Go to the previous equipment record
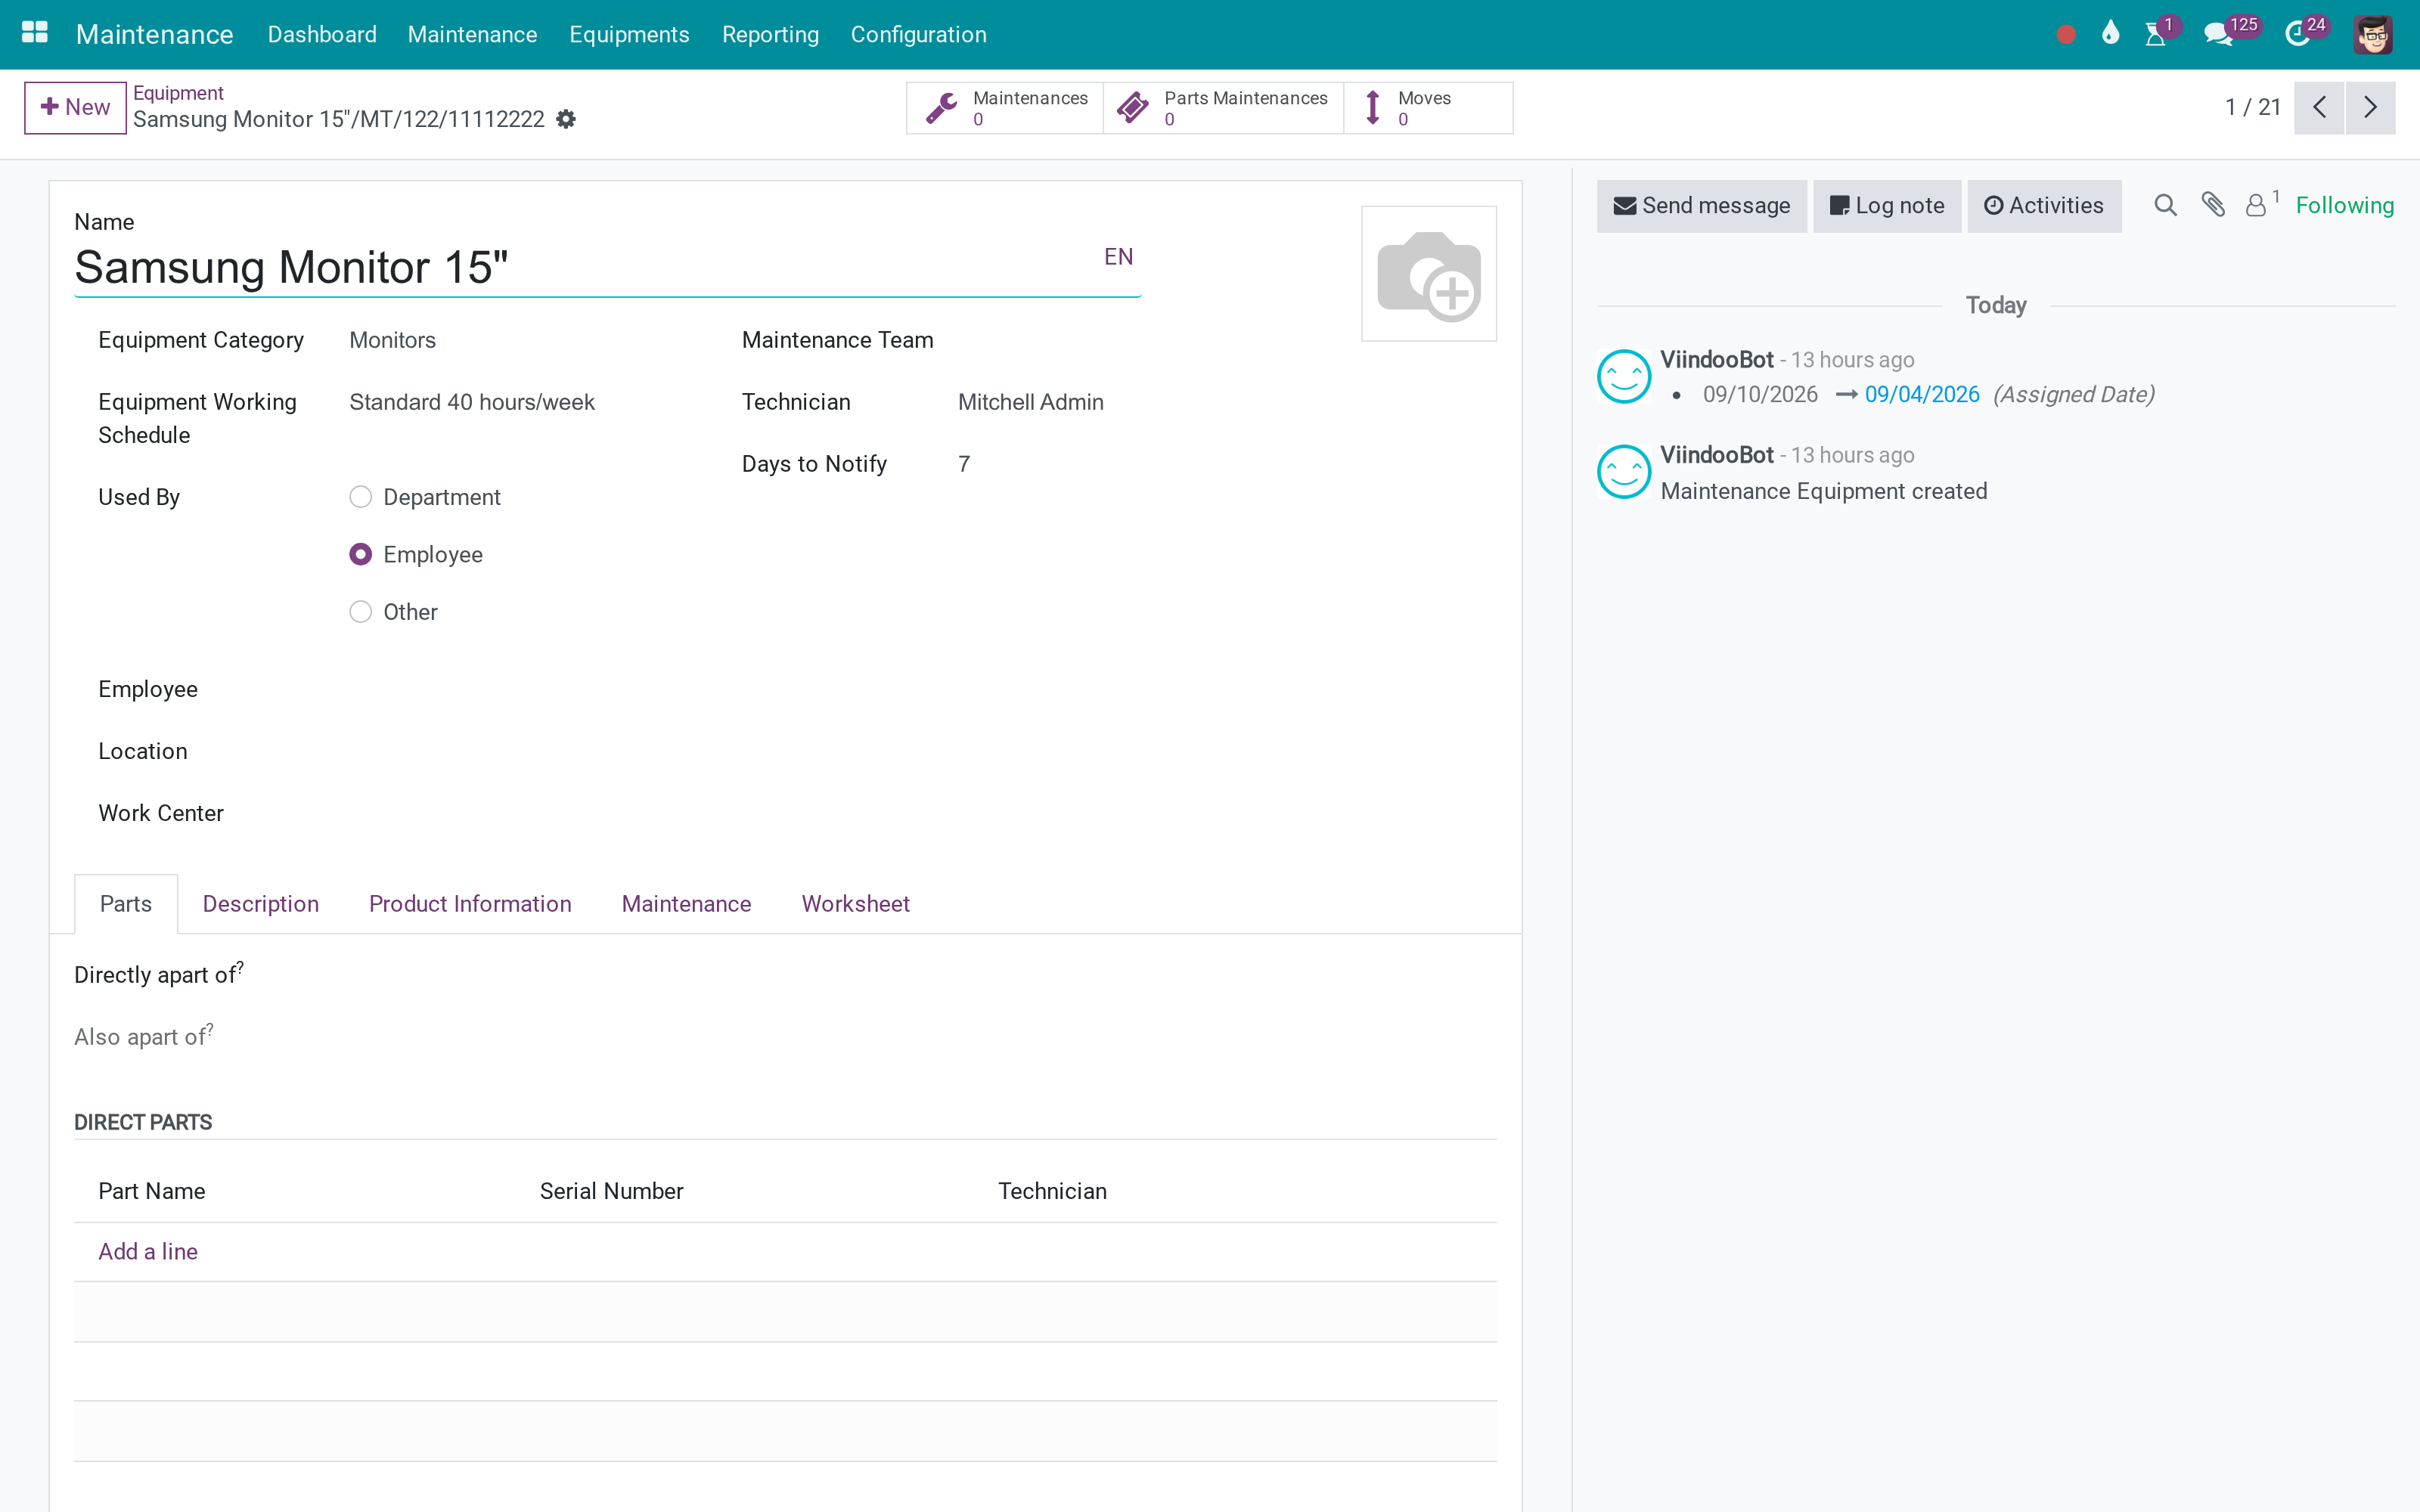 pyautogui.click(x=2319, y=107)
